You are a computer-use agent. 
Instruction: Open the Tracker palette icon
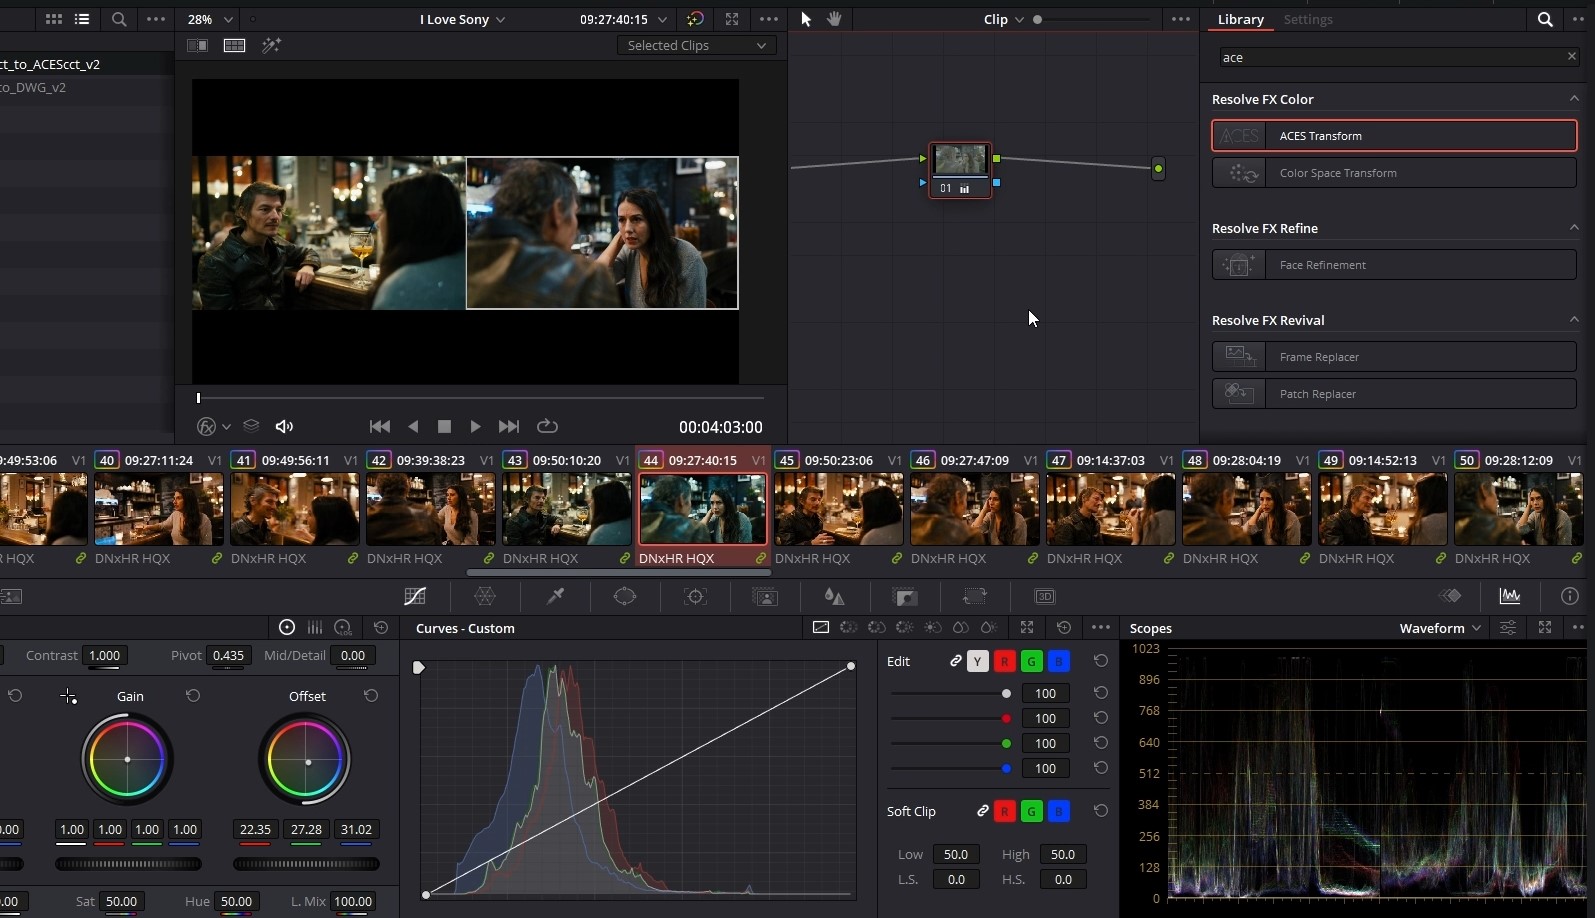695,596
